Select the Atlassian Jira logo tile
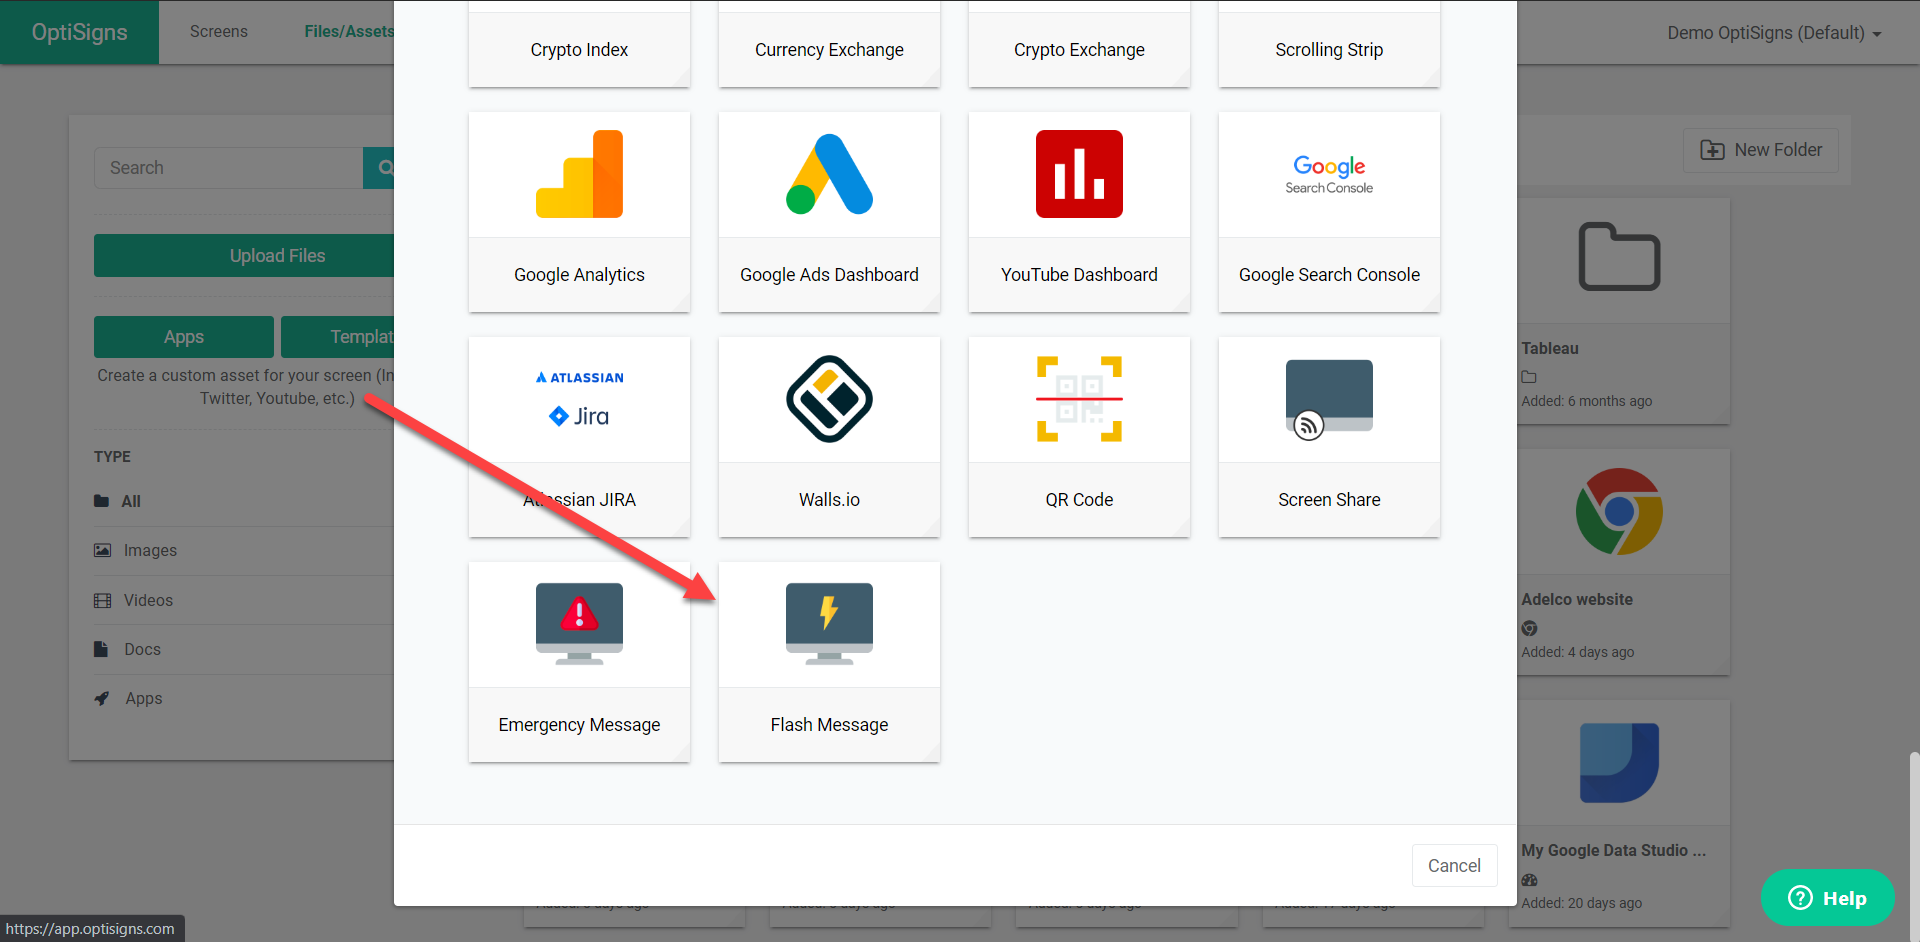 click(x=579, y=399)
